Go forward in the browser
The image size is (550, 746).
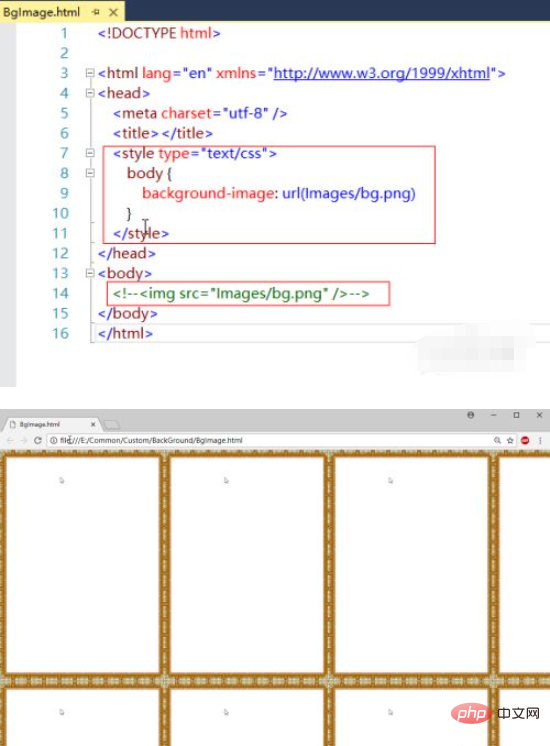(23, 441)
